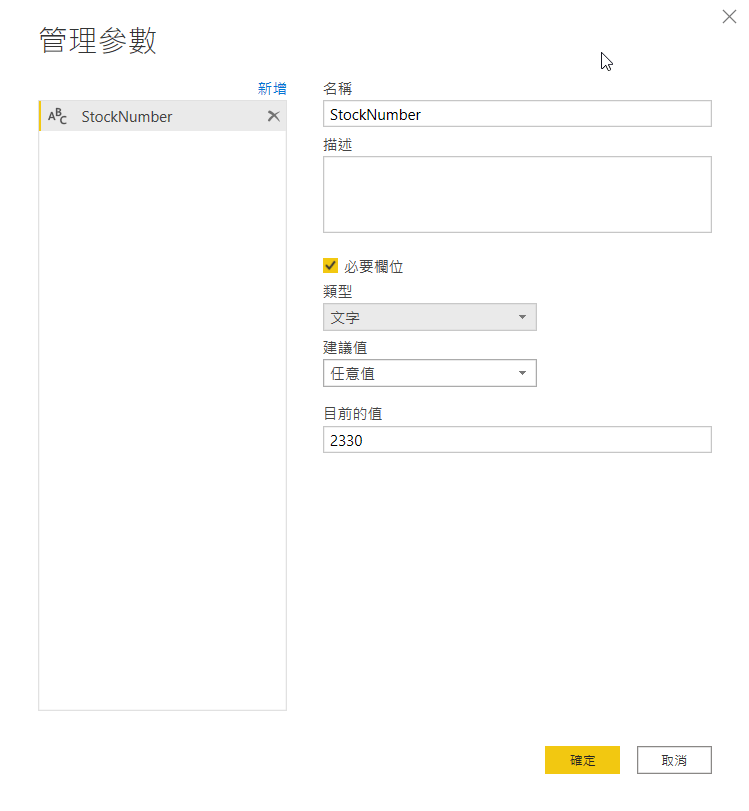749x811 pixels.
Task: Click the ABC text-type icon beside StockNumber
Action: (58, 117)
